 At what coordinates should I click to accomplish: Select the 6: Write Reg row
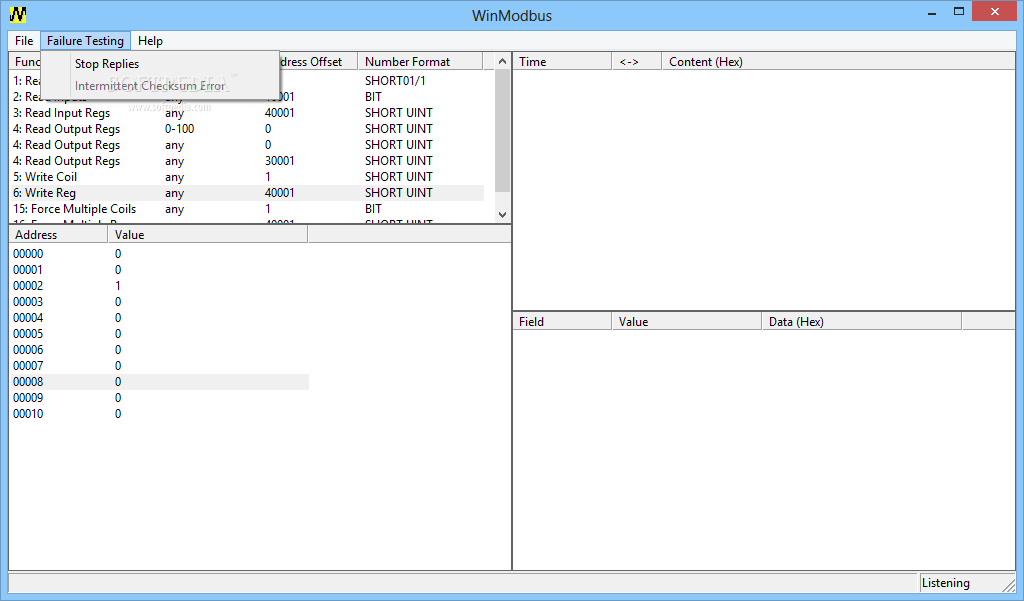(x=247, y=193)
